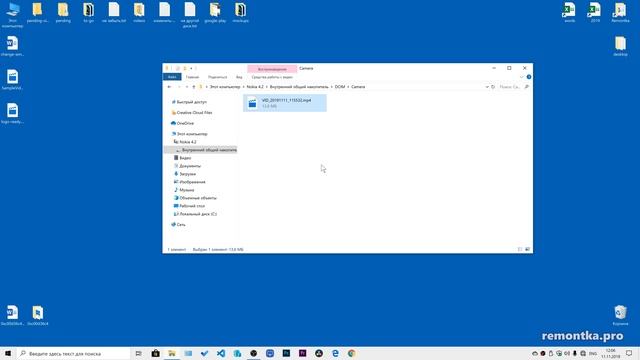This screenshot has height=360, width=640.
Task: Open recent locations dropdown arrow
Action: [187, 87]
